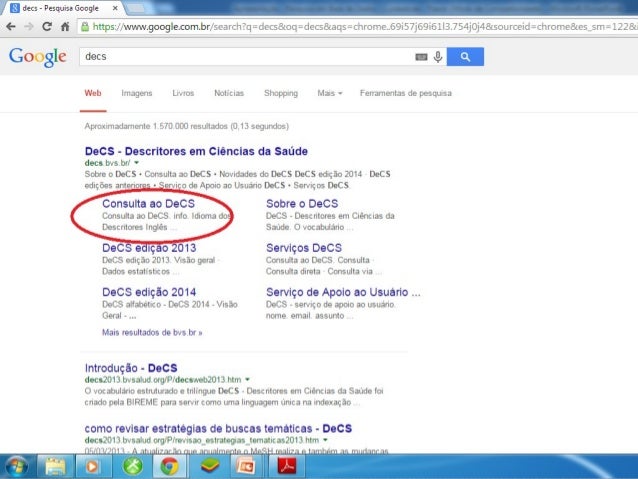Switch to the Imagens tab

point(137,93)
